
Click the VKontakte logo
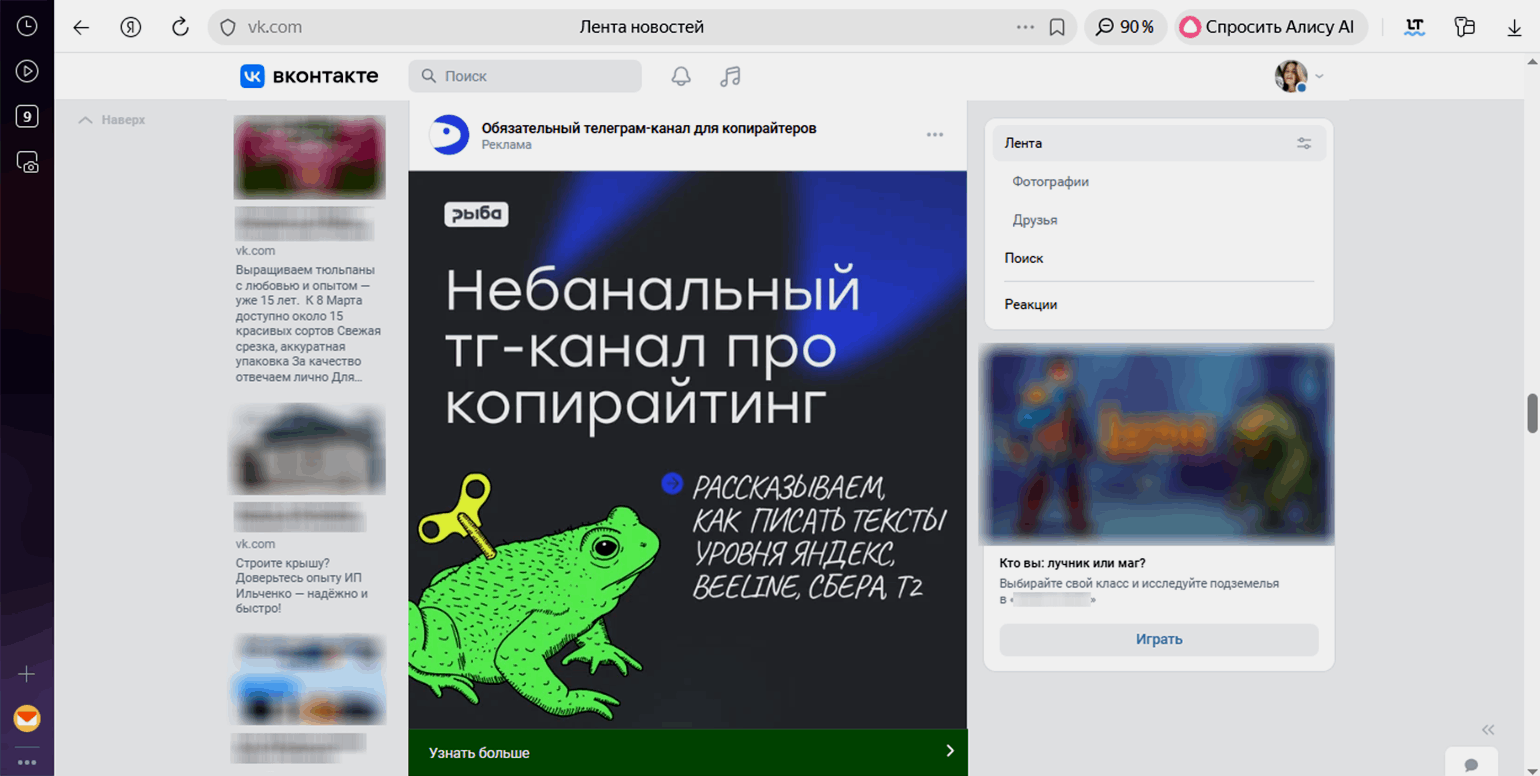coord(309,76)
